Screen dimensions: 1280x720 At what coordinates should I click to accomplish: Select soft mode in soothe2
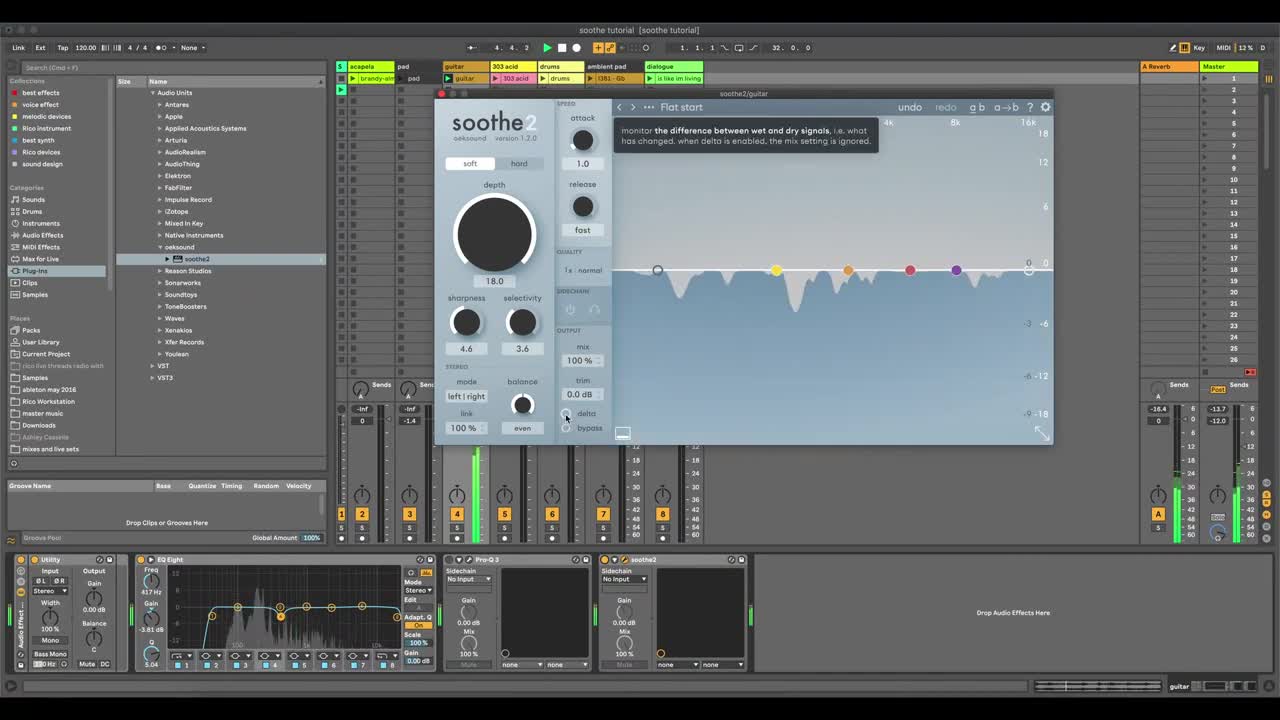point(470,164)
